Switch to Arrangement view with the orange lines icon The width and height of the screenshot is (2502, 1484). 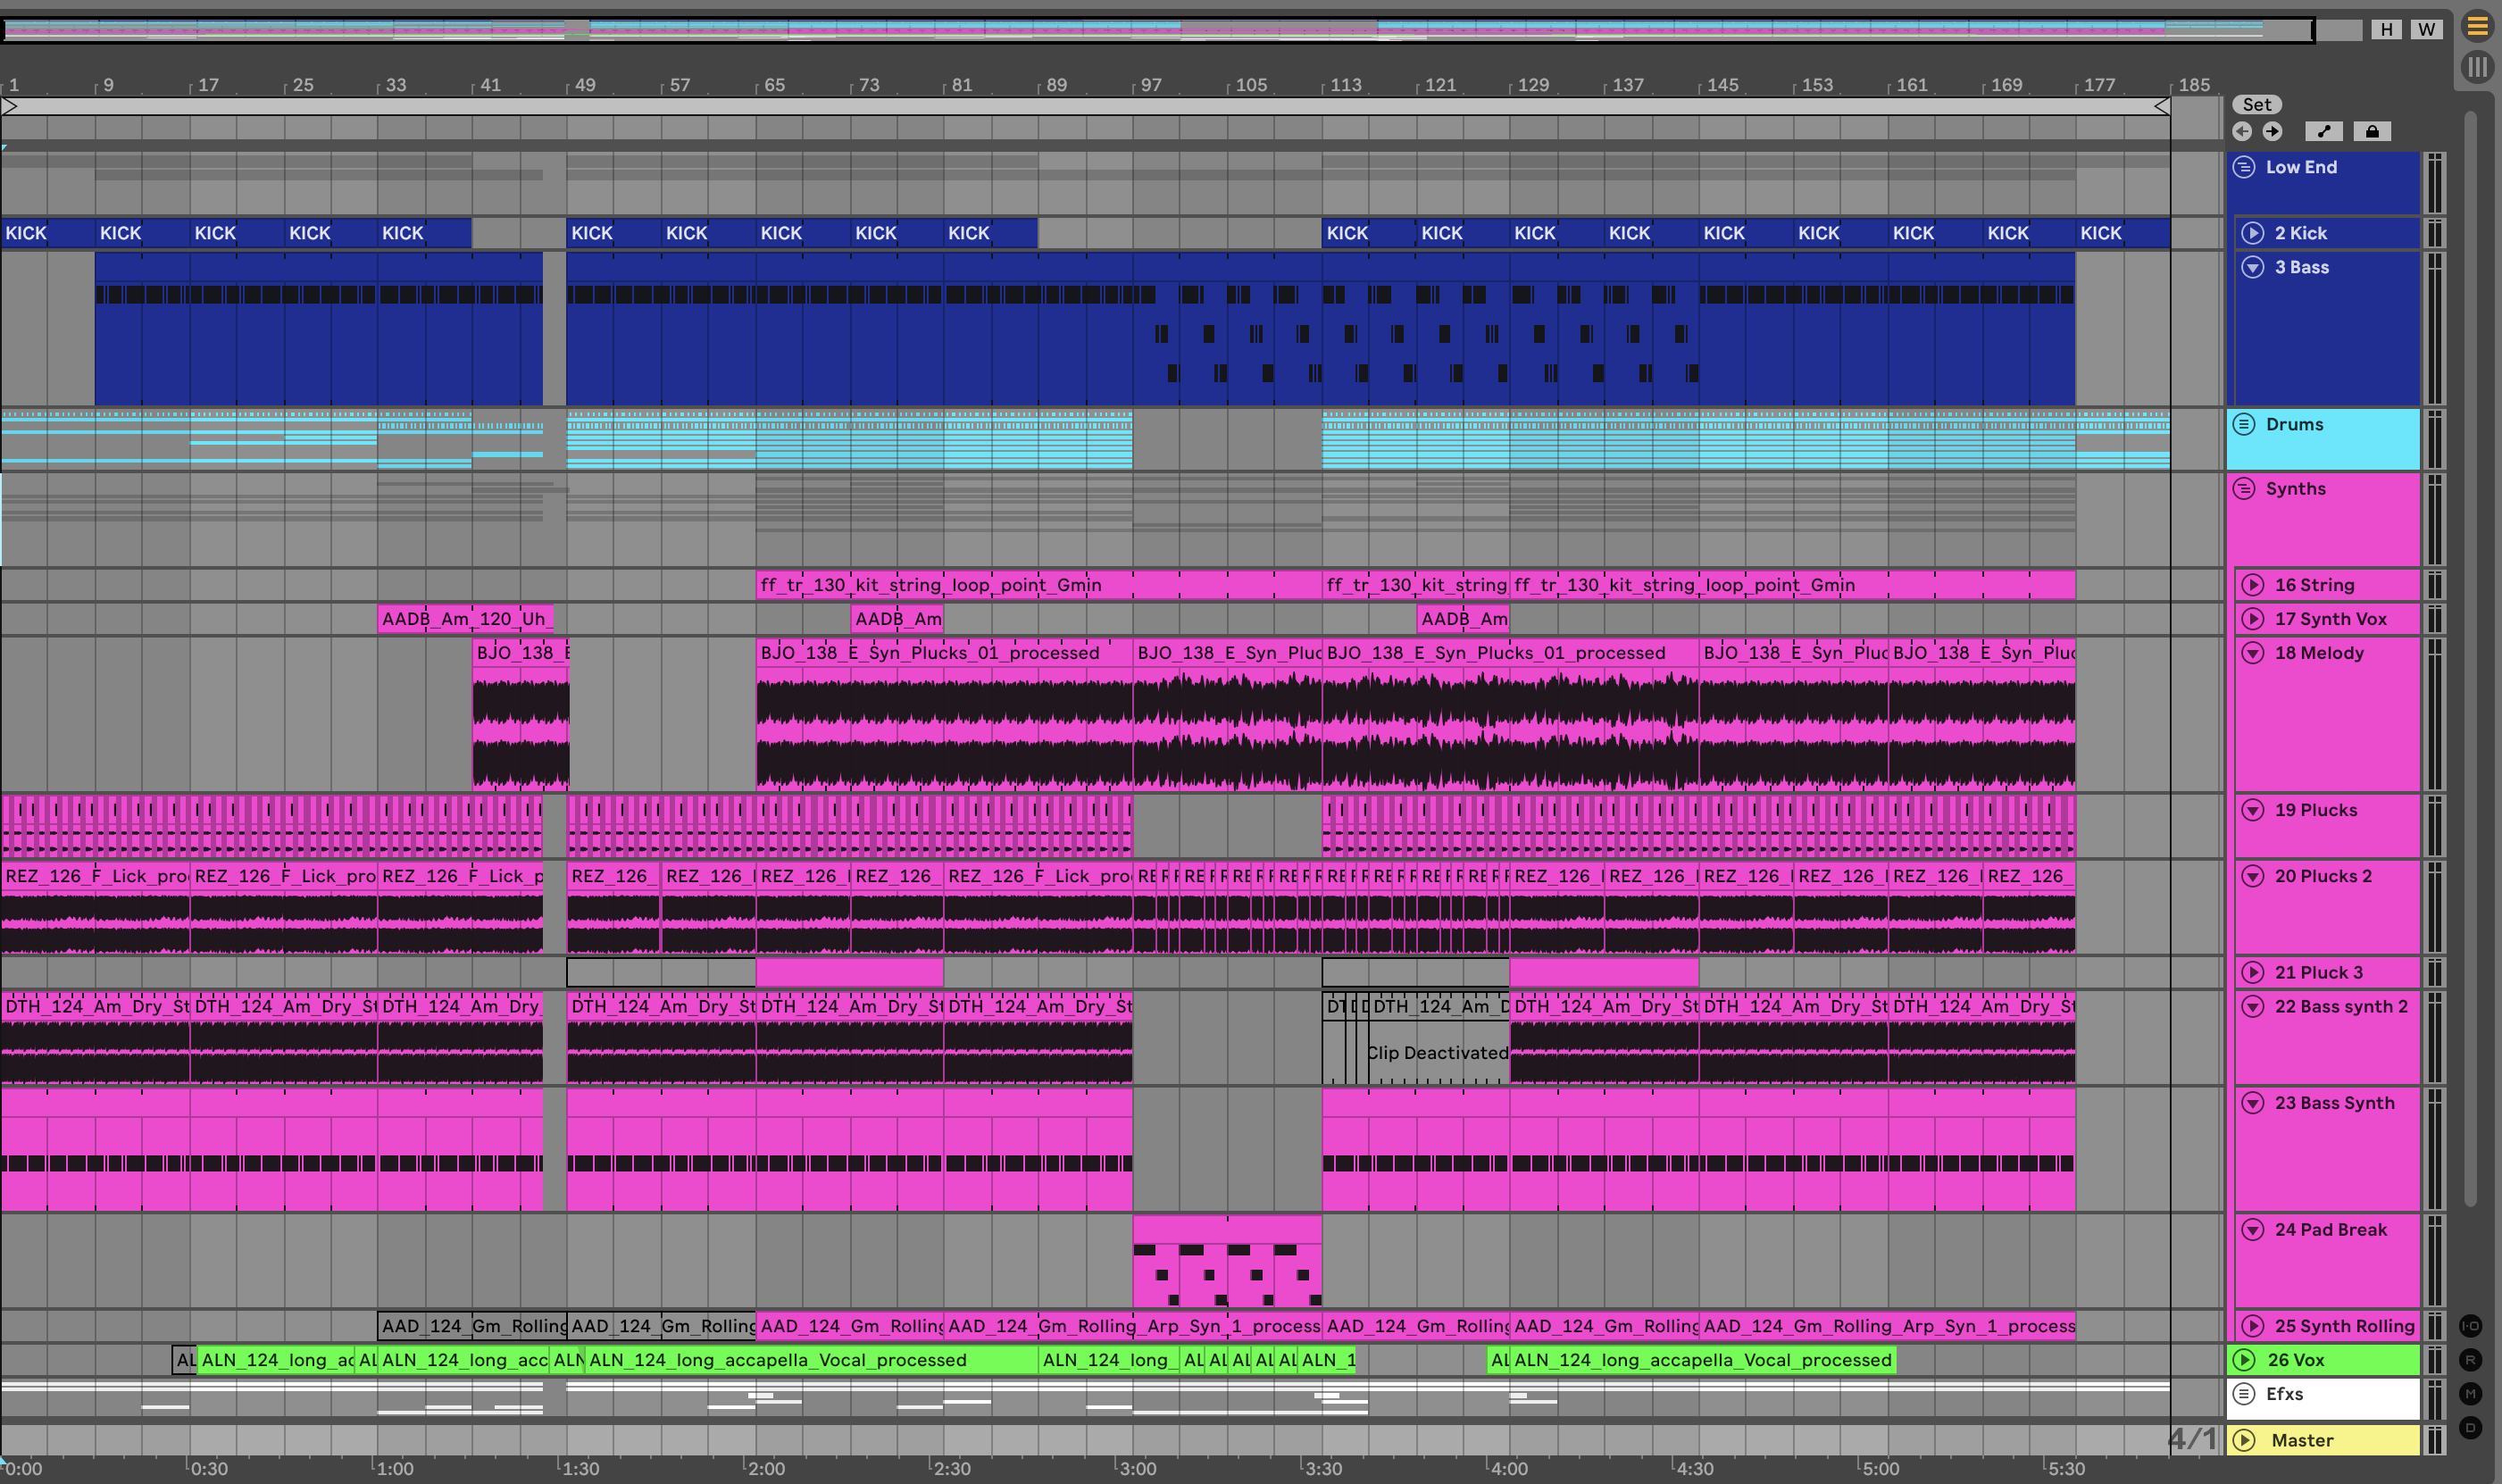point(2477,26)
